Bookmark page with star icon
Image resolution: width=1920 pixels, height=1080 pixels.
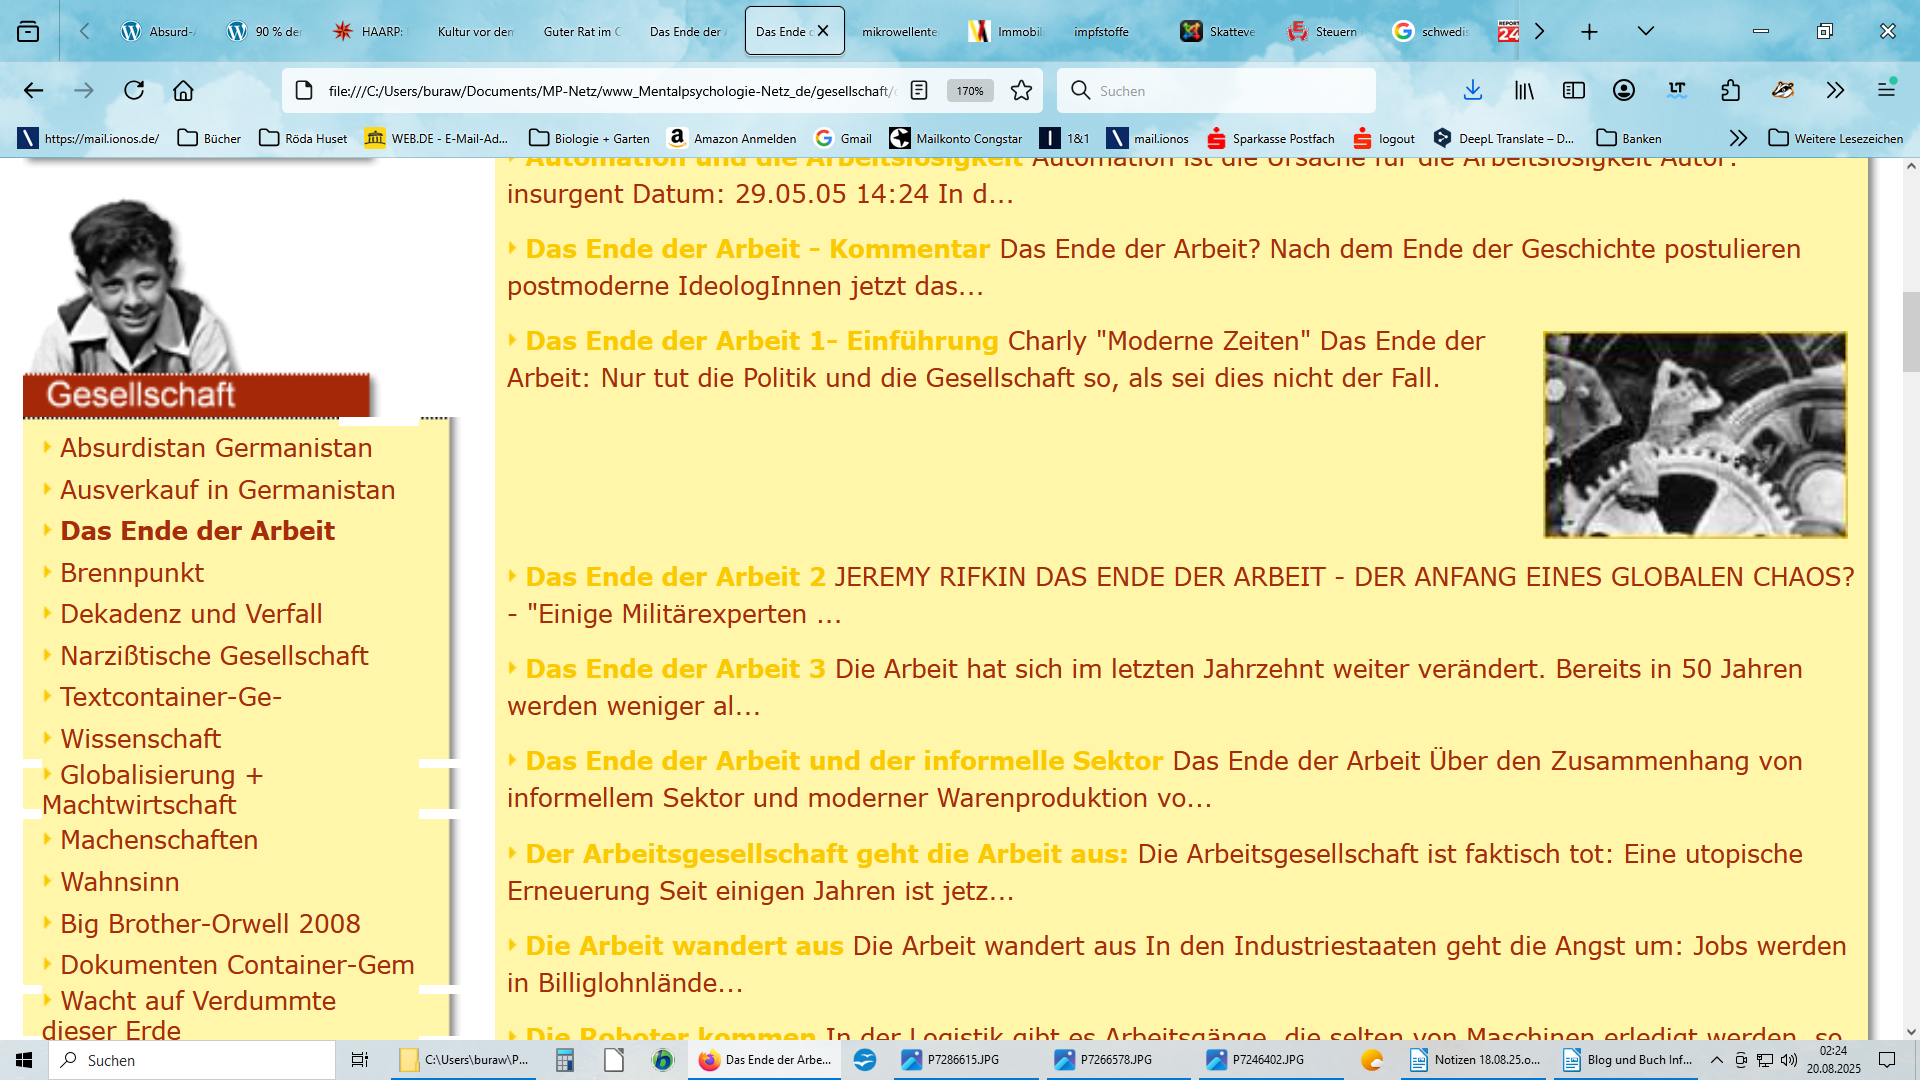point(1021,91)
